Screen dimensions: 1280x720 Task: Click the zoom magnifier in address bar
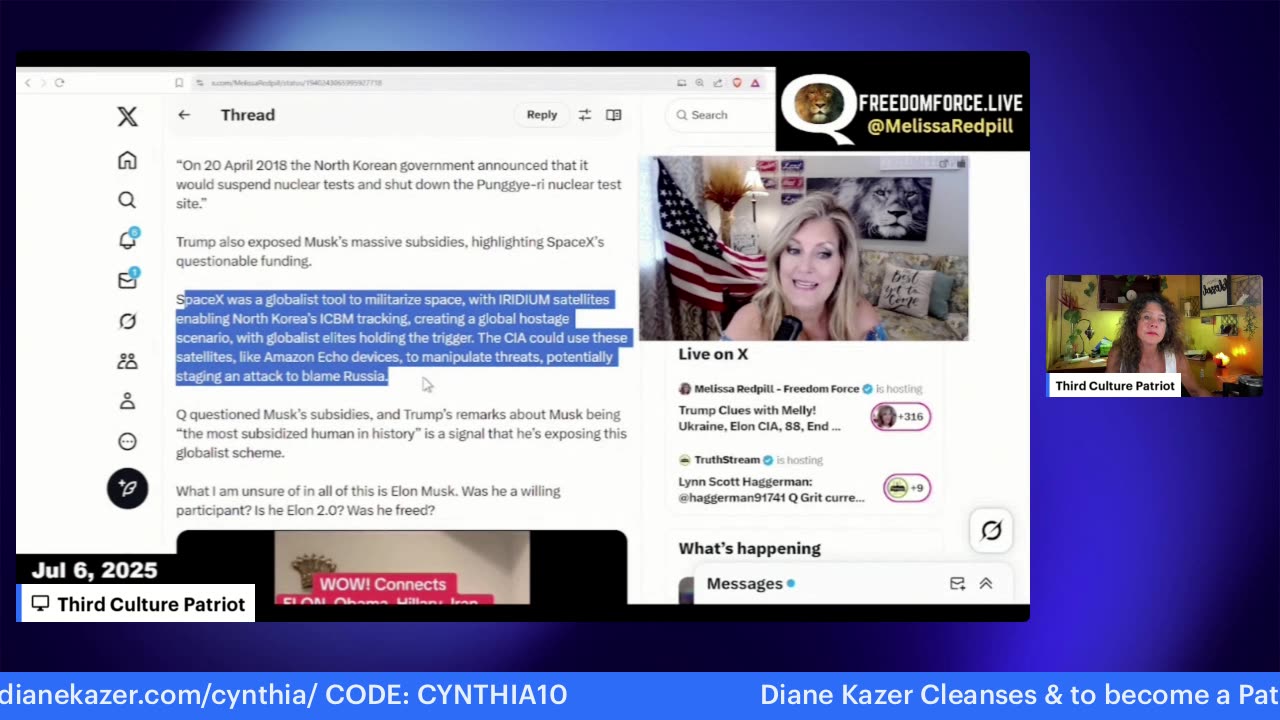700,83
